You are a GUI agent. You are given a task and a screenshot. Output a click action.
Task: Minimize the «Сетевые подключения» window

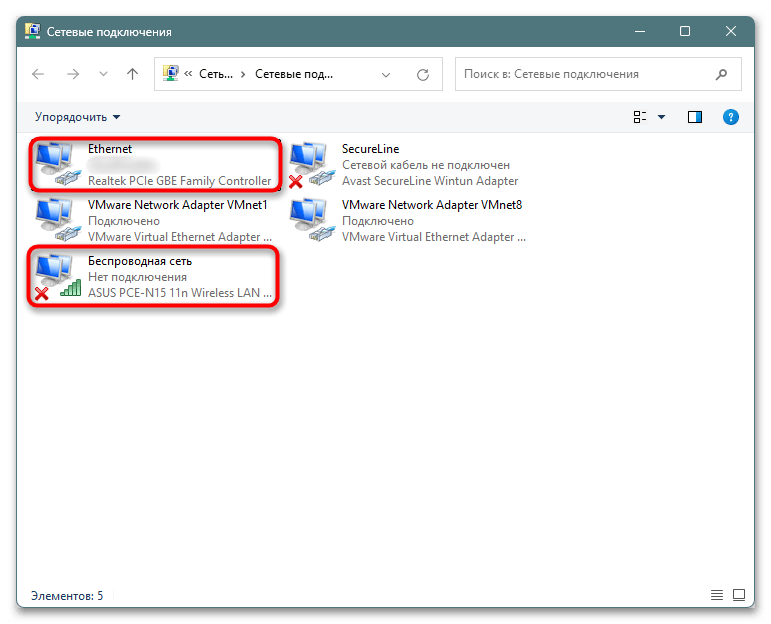point(640,31)
